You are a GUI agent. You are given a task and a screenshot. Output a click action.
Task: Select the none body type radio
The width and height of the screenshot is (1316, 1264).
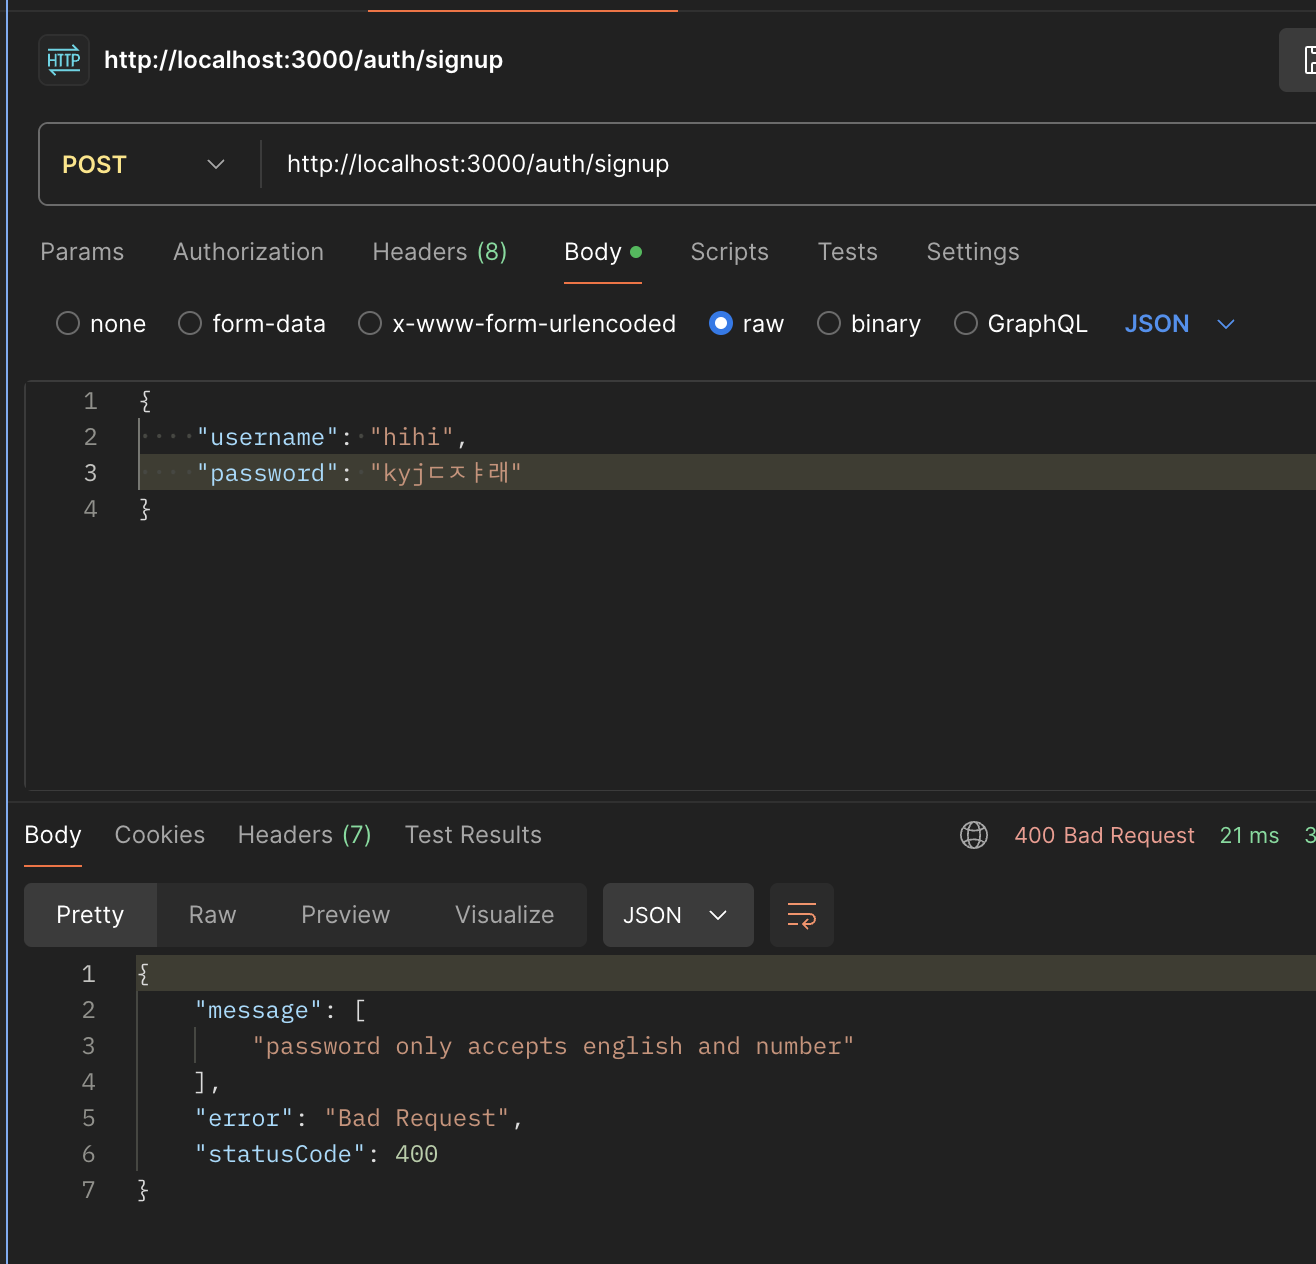point(68,324)
